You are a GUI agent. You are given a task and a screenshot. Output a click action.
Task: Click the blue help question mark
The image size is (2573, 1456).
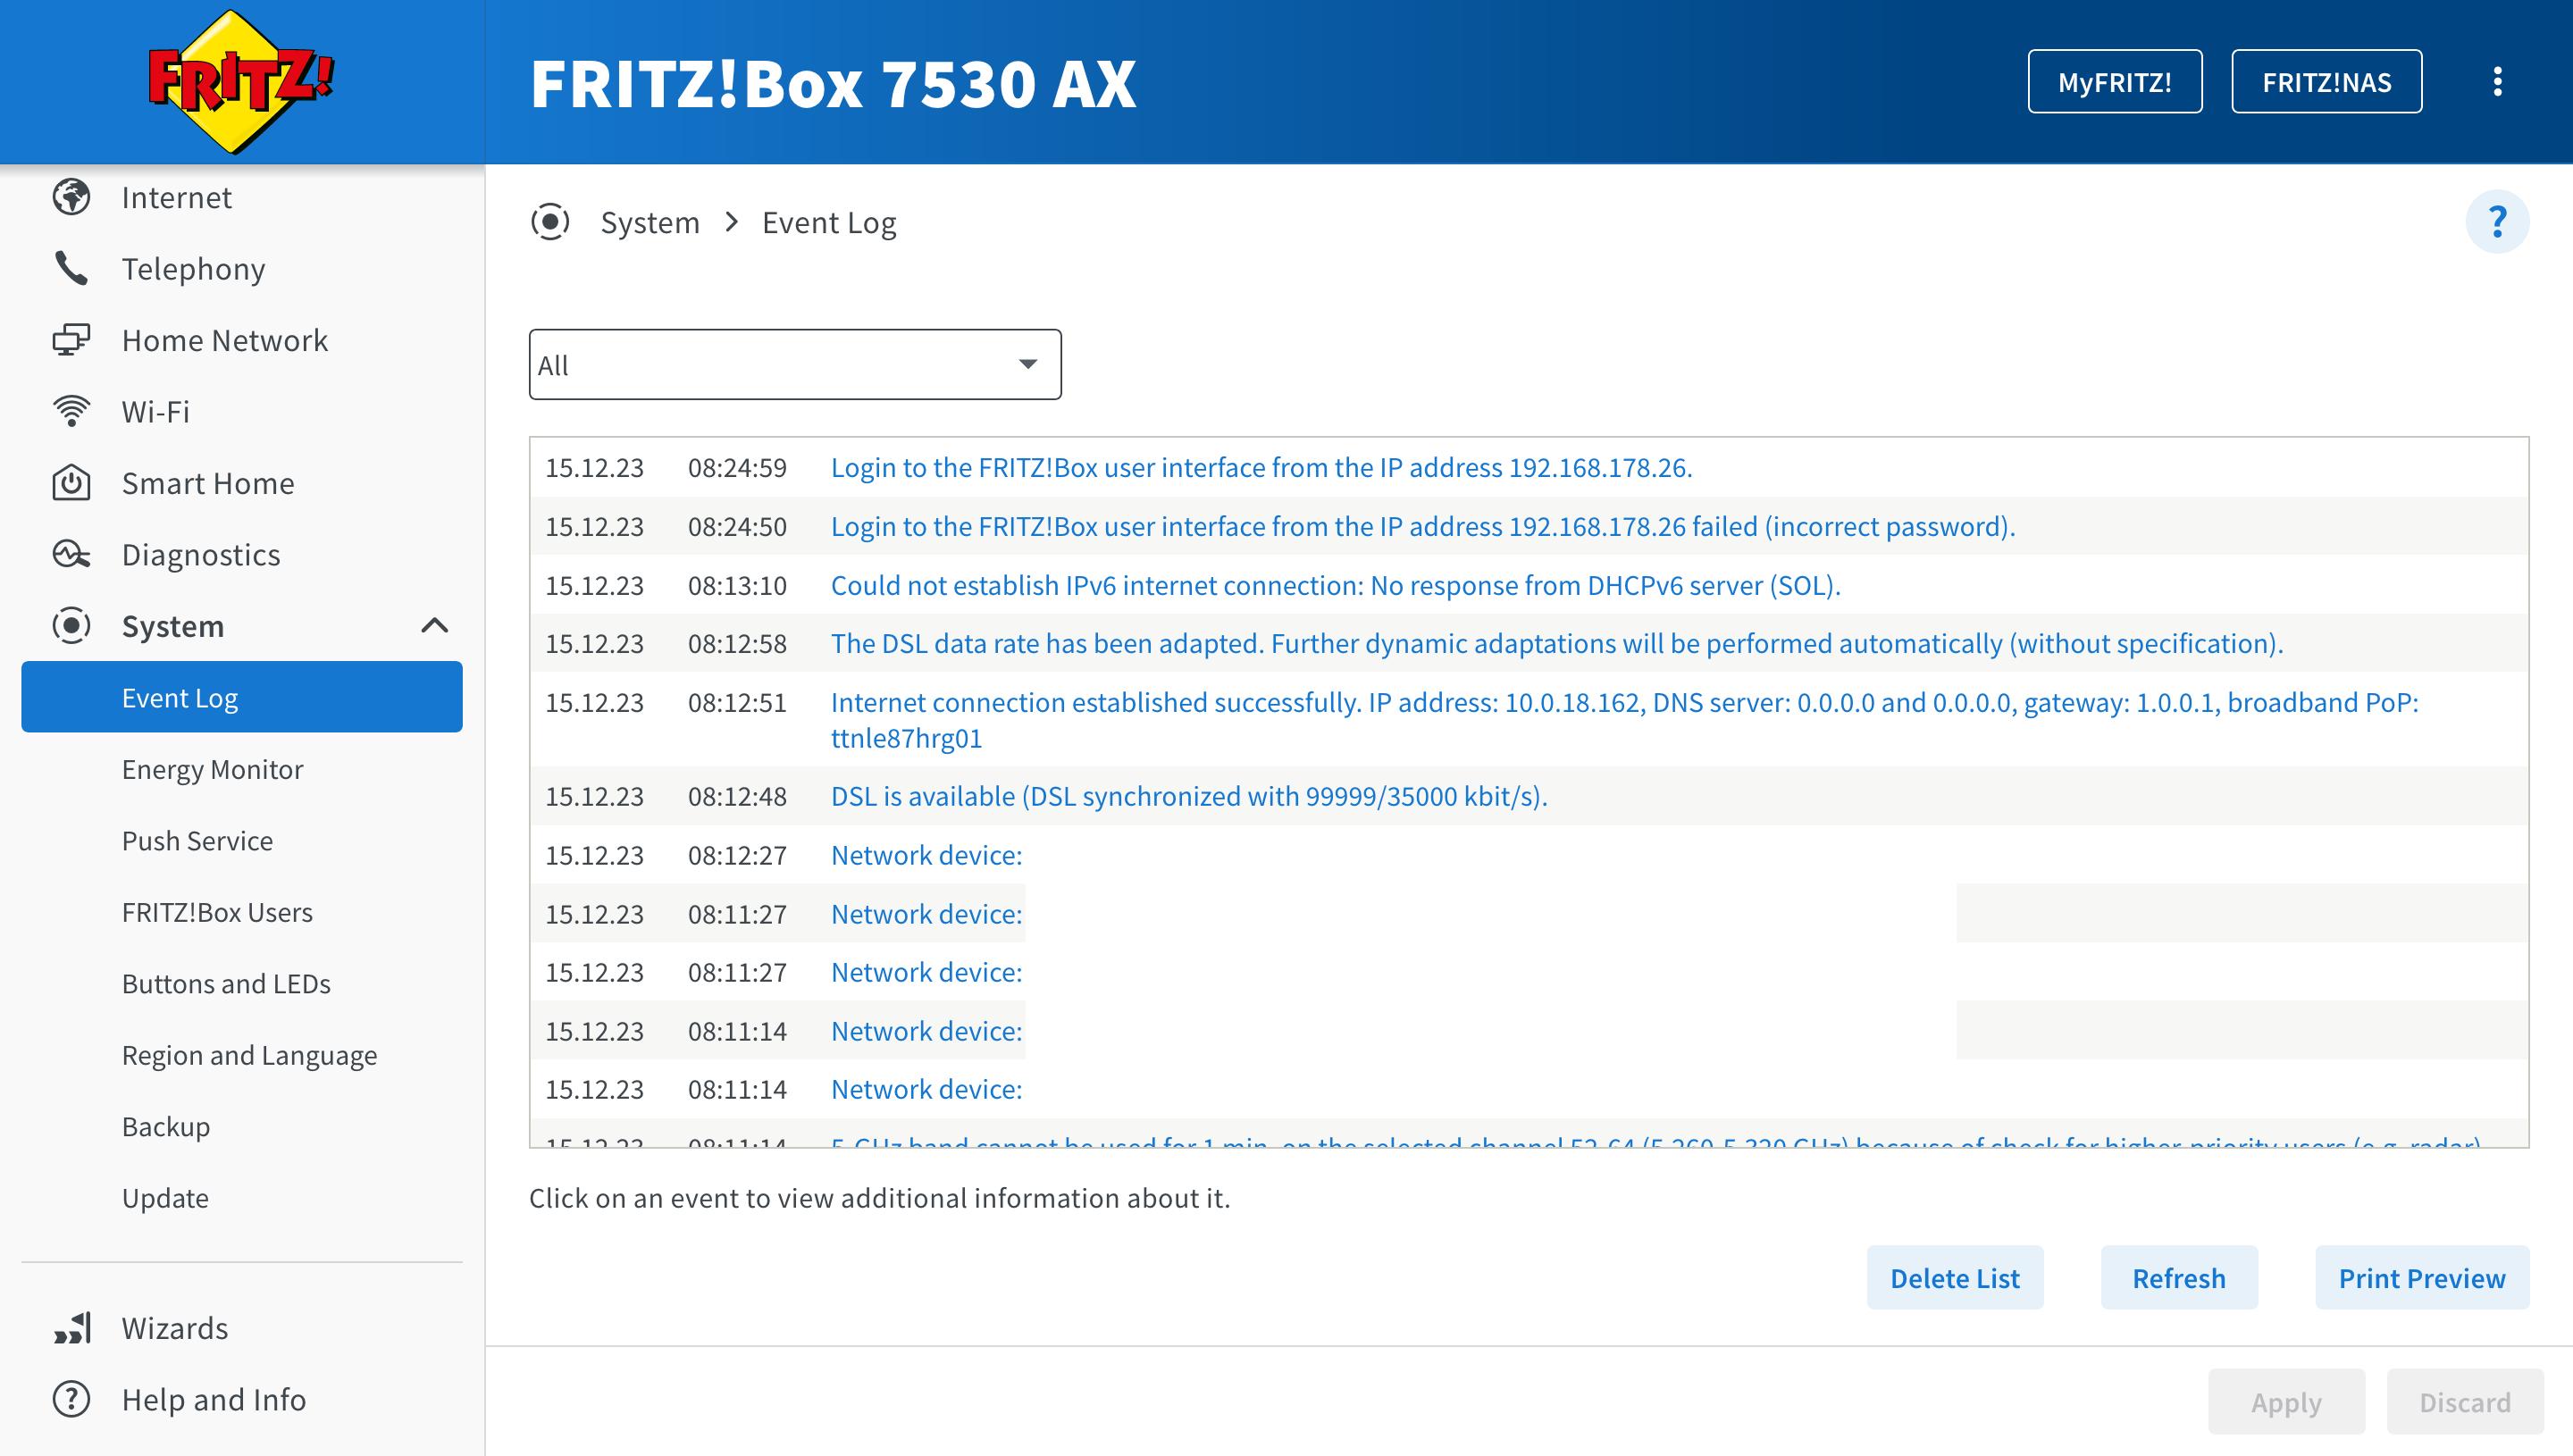coord(2496,222)
